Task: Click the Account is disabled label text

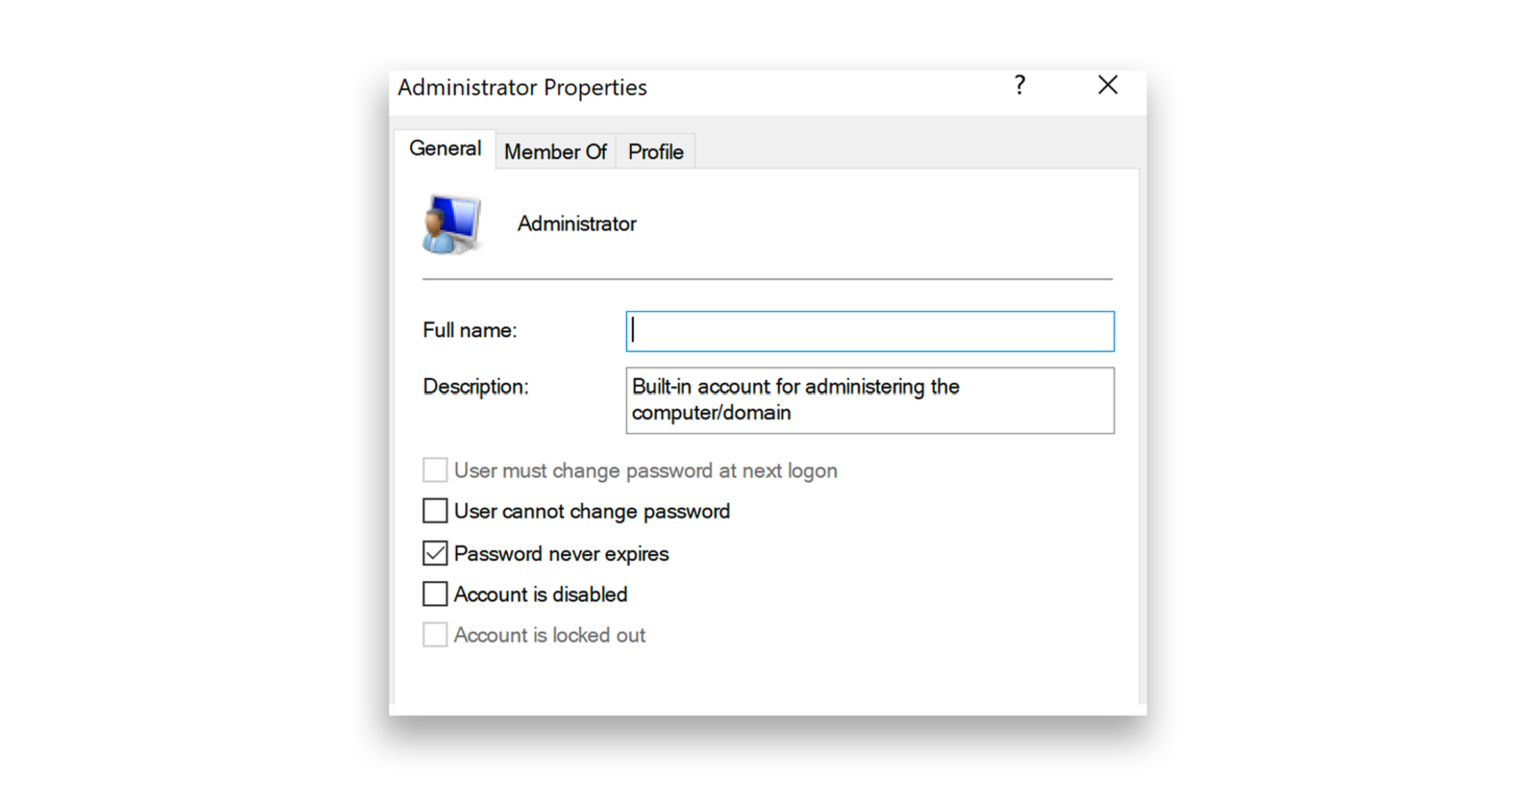Action: (539, 594)
